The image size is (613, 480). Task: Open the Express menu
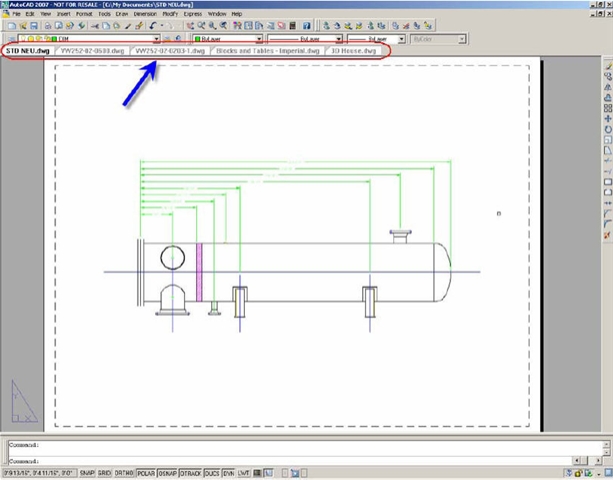pyautogui.click(x=193, y=14)
